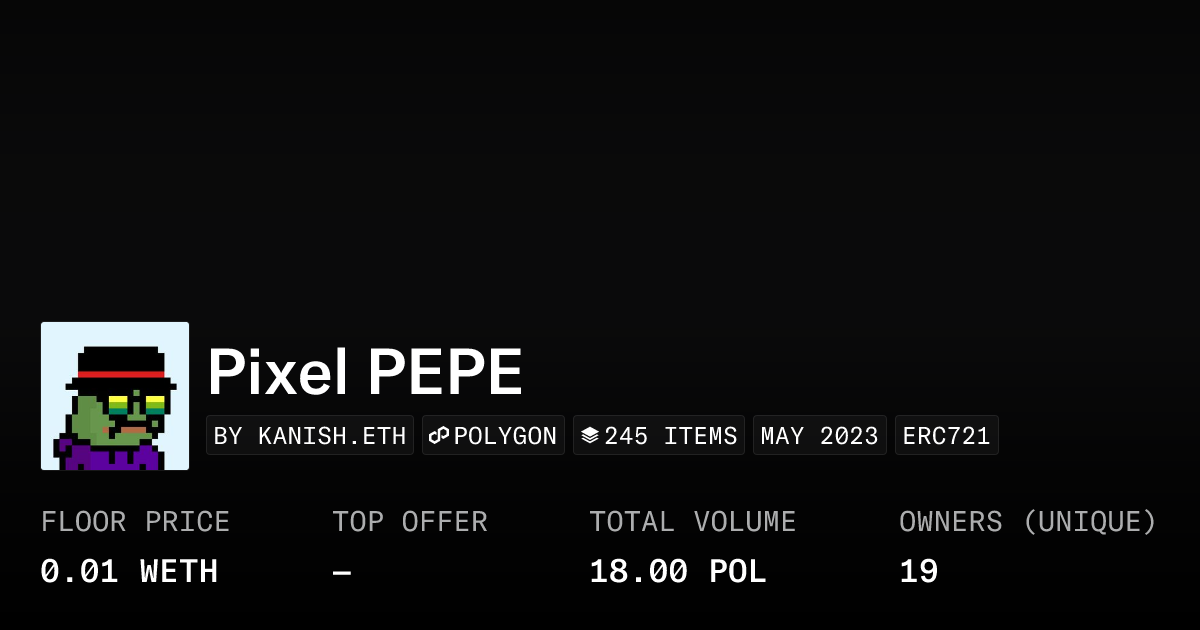Select the 18.00 POL volume value

[677, 572]
